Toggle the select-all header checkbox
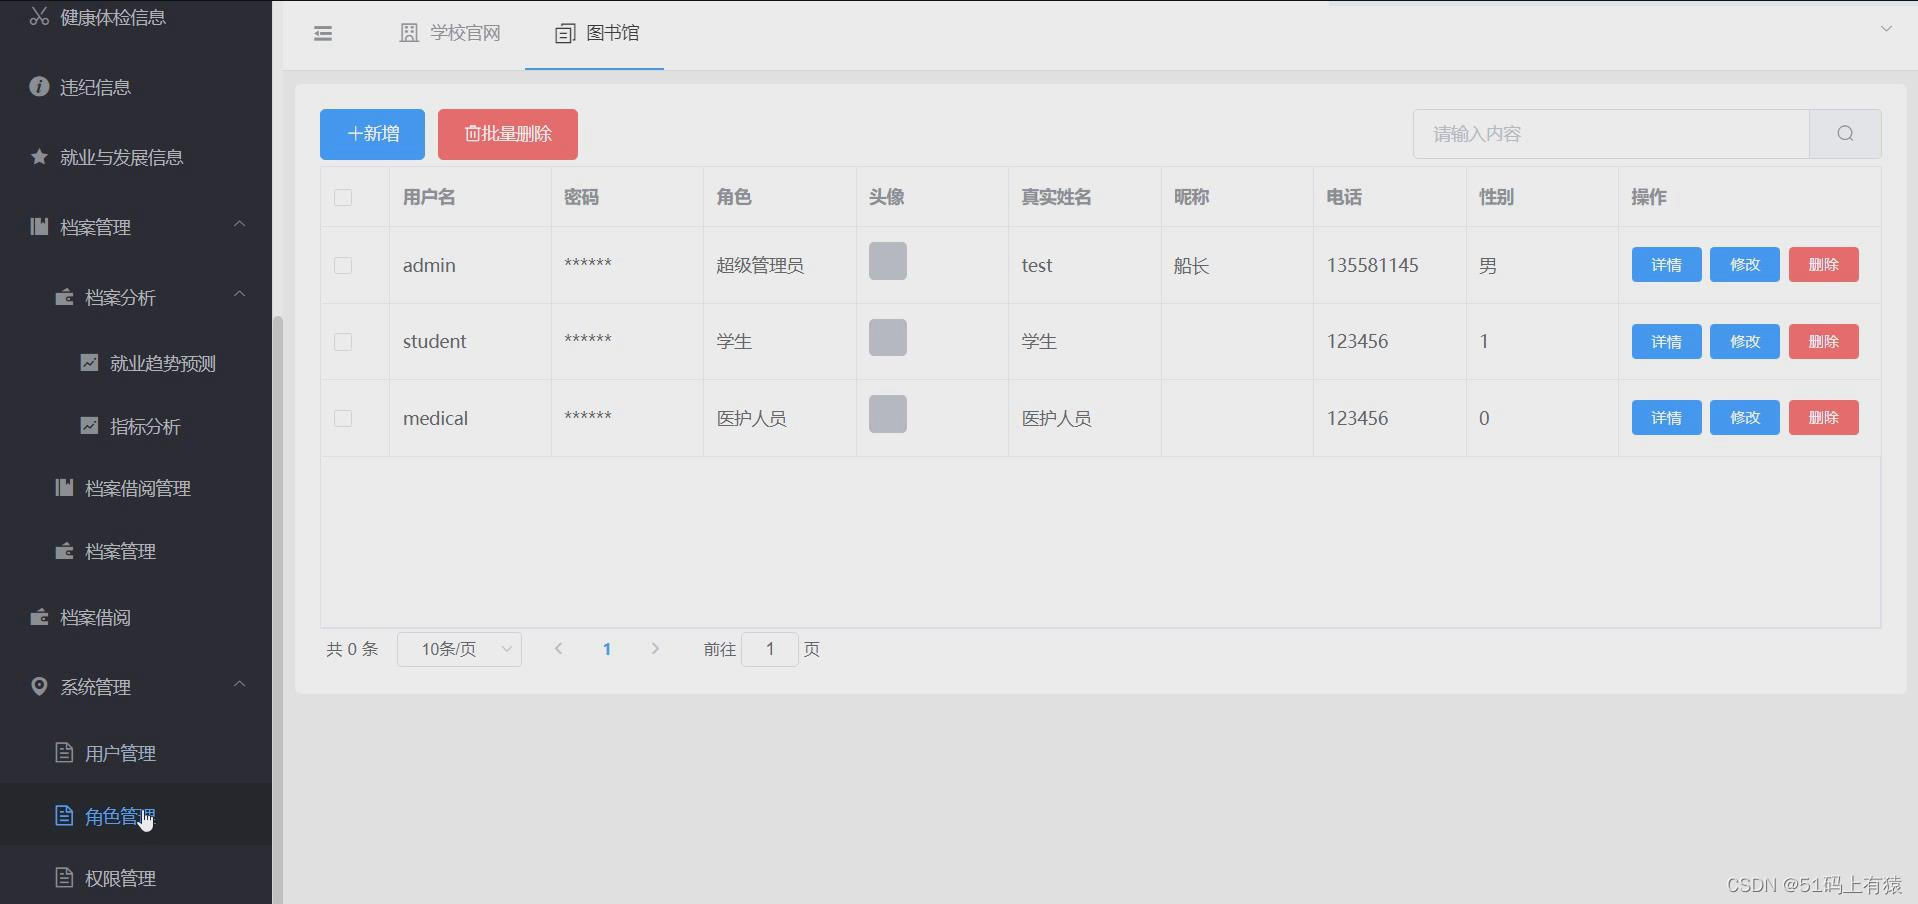Screen dimensions: 1918x904 (343, 197)
